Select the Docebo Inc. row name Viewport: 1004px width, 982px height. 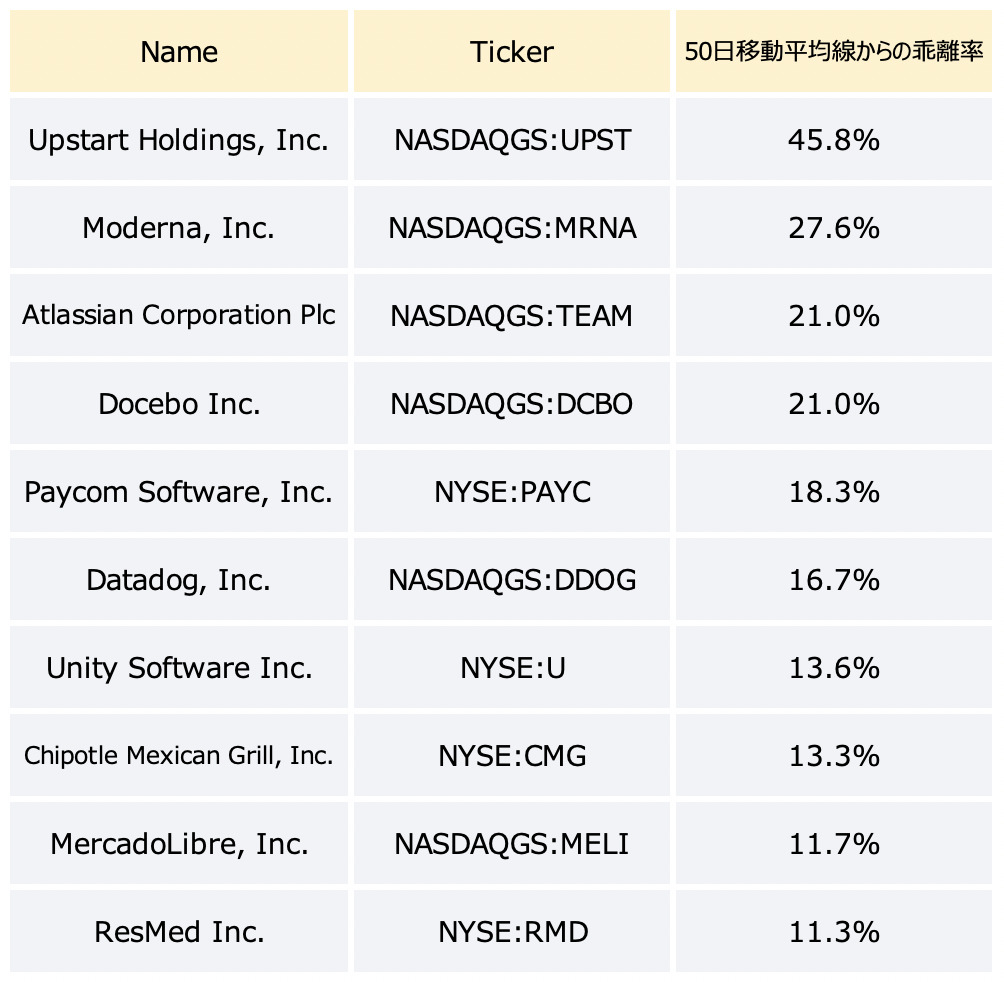pos(179,403)
